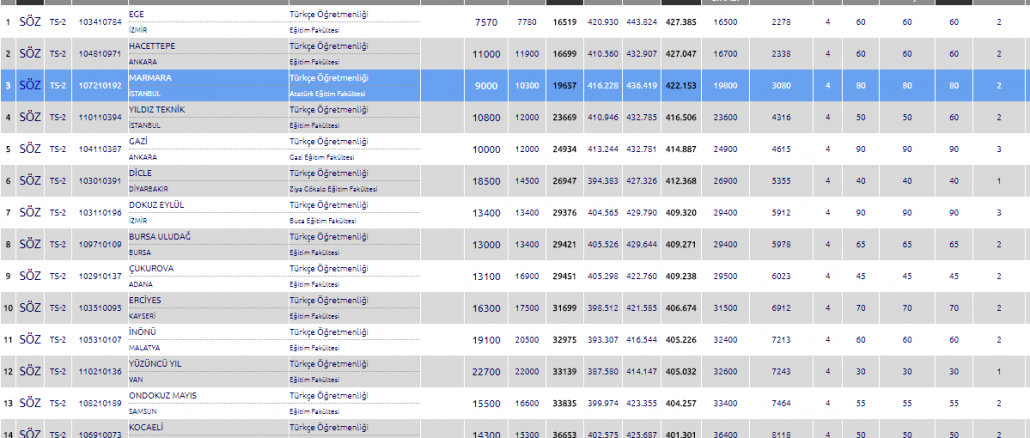Open the İNÖNÜ university link
1030x438 pixels.
[143, 332]
